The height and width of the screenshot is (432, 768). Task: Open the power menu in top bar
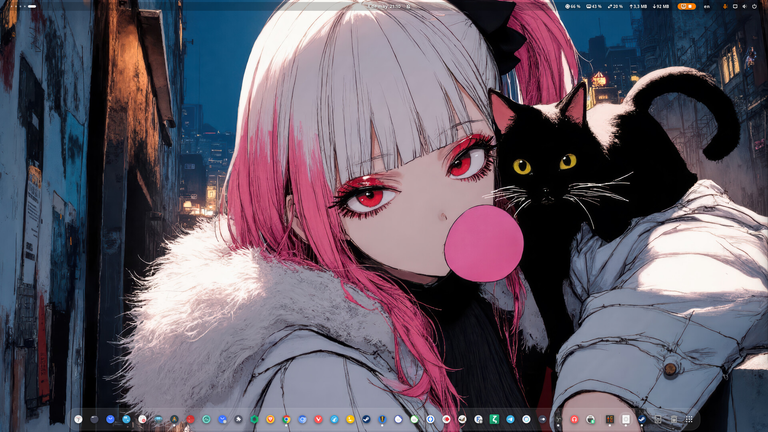(754, 7)
